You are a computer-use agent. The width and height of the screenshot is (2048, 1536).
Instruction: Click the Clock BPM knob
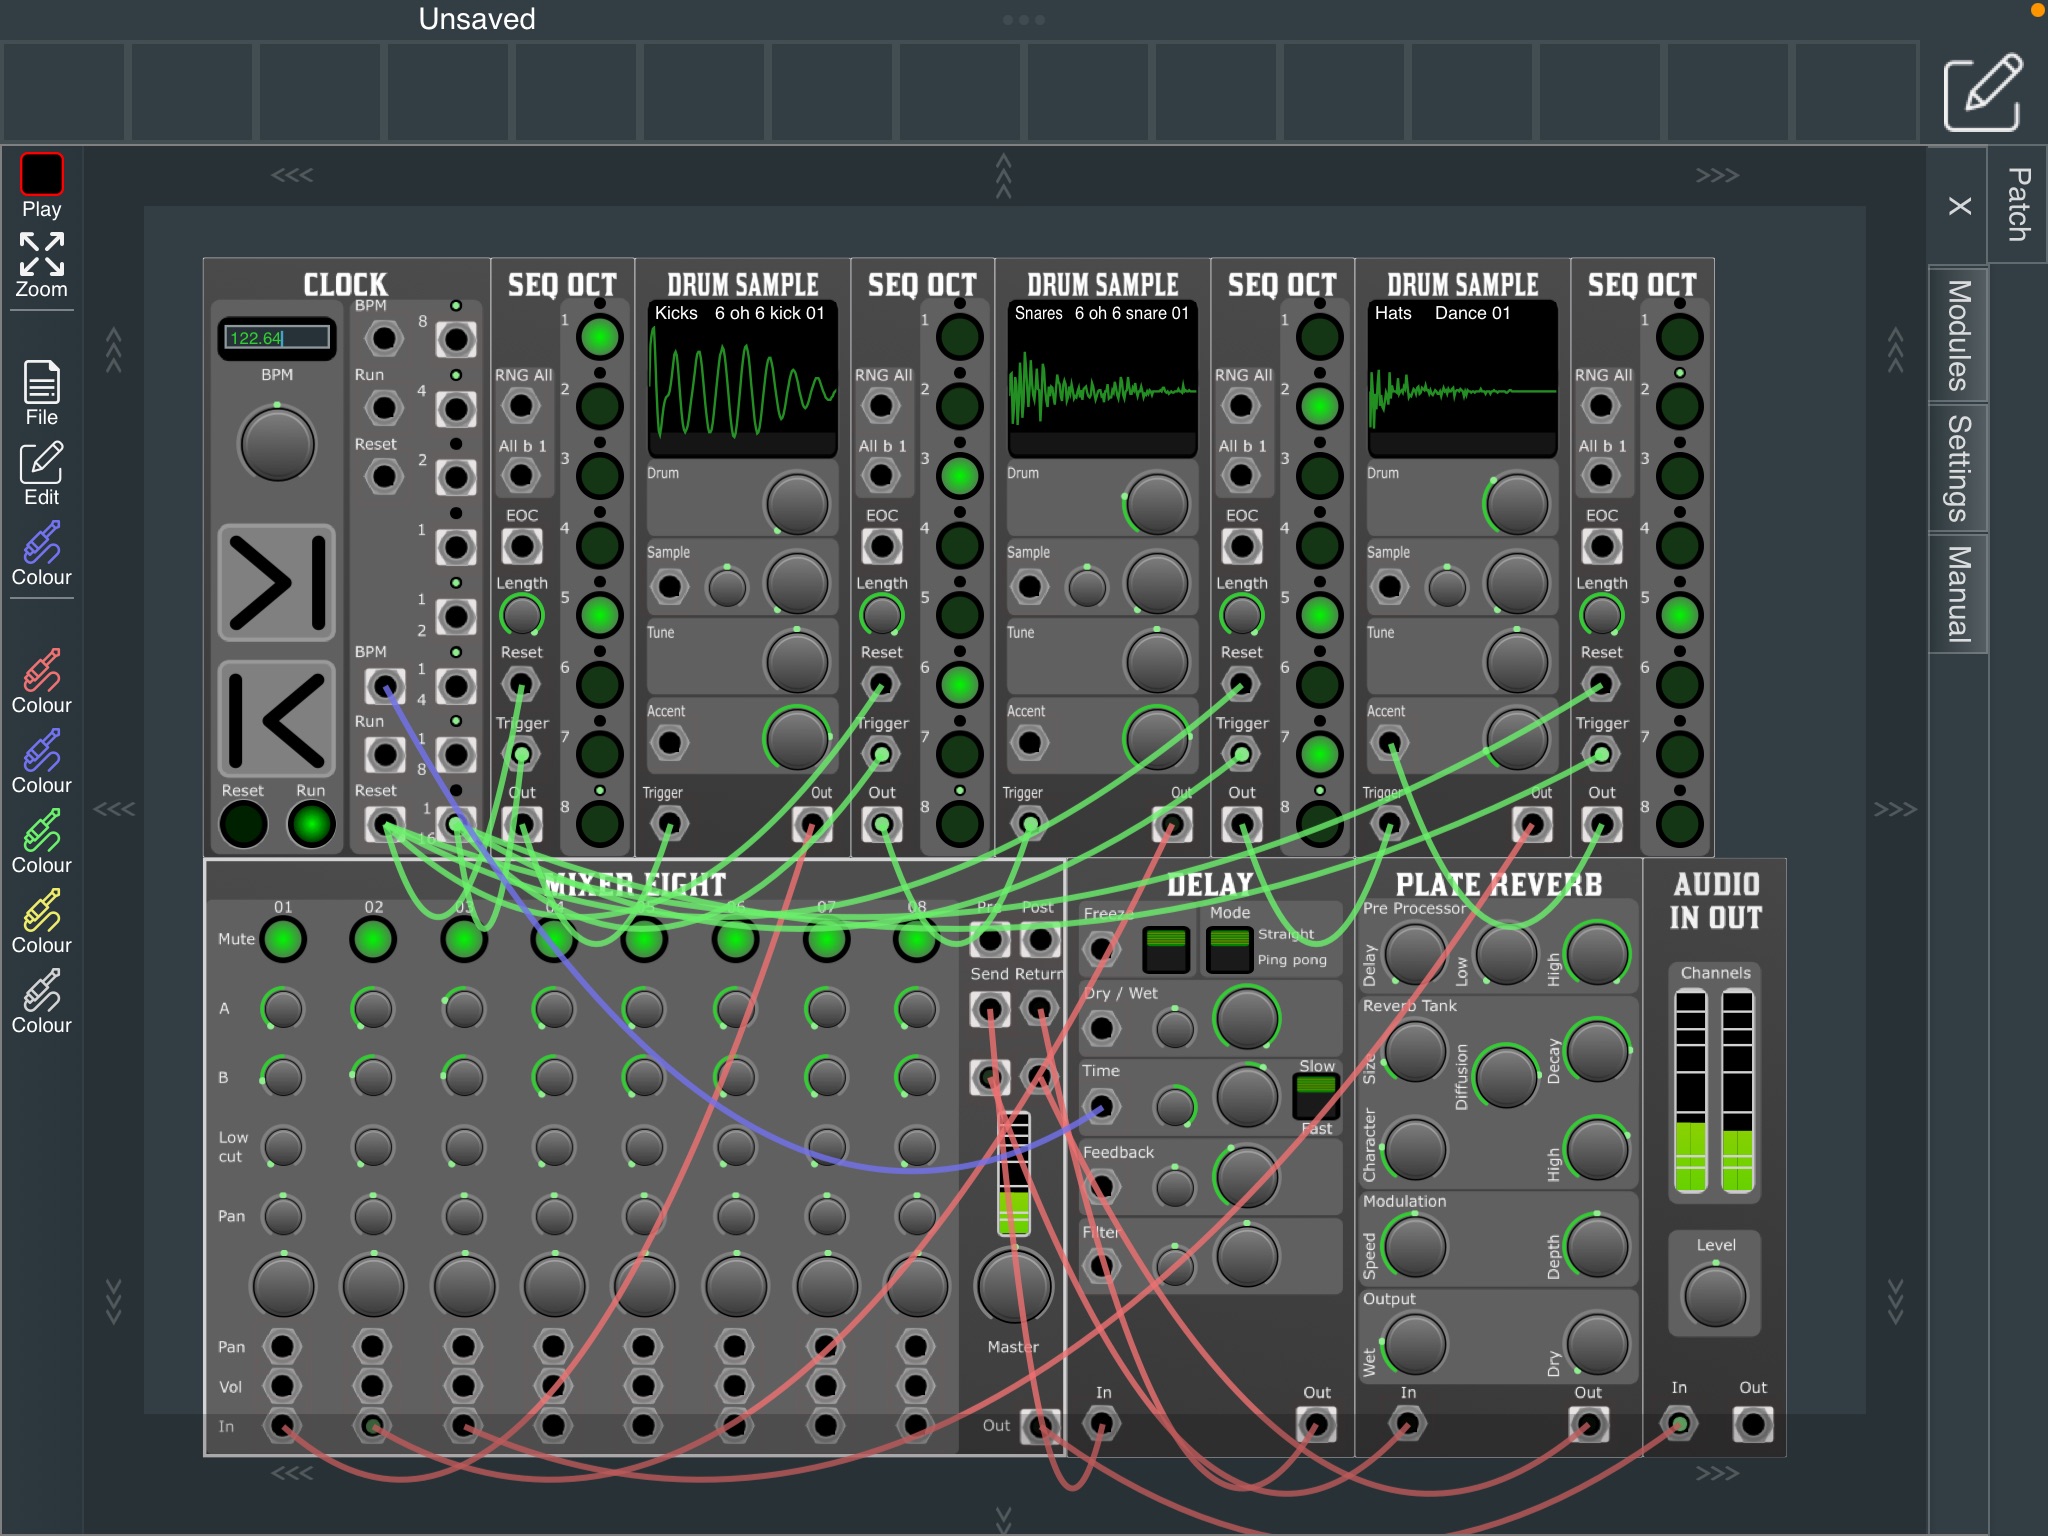coord(277,444)
